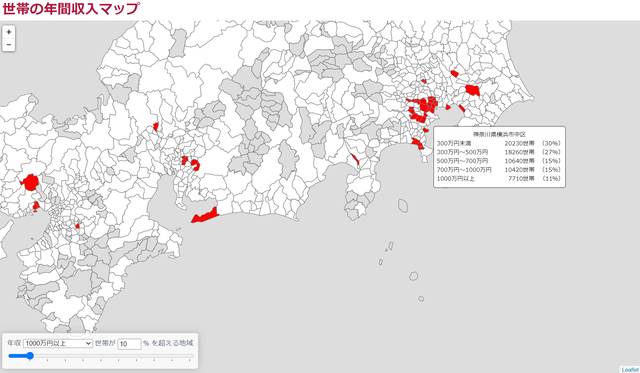Open the 年収 income bracket dropdown

coord(58,344)
